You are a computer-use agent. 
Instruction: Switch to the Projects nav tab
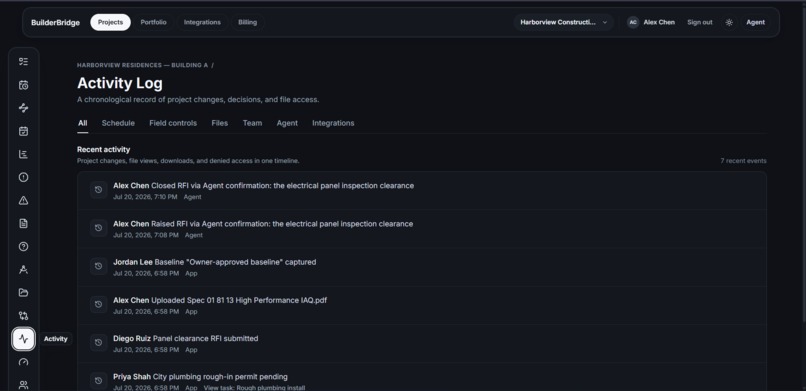pos(111,22)
